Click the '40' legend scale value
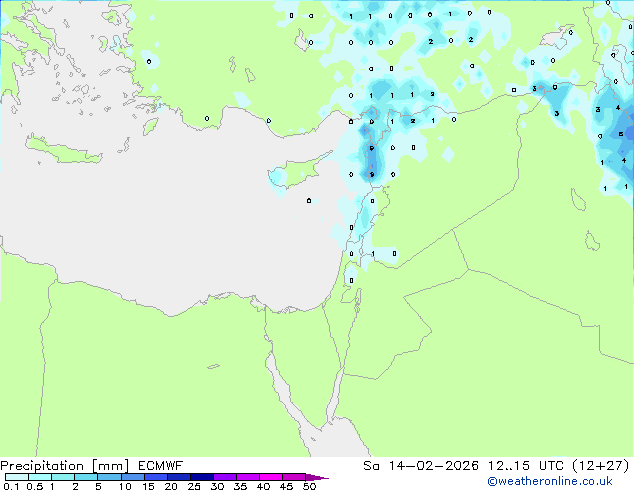Image resolution: width=634 pixels, height=490 pixels. [263, 486]
